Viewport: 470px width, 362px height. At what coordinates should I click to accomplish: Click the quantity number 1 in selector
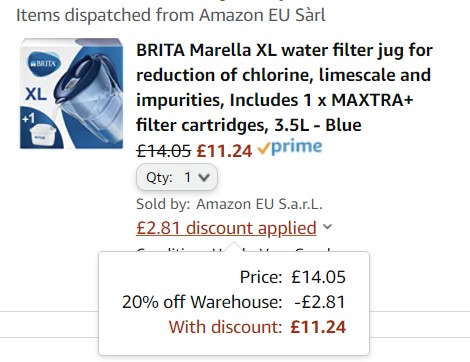click(x=188, y=177)
